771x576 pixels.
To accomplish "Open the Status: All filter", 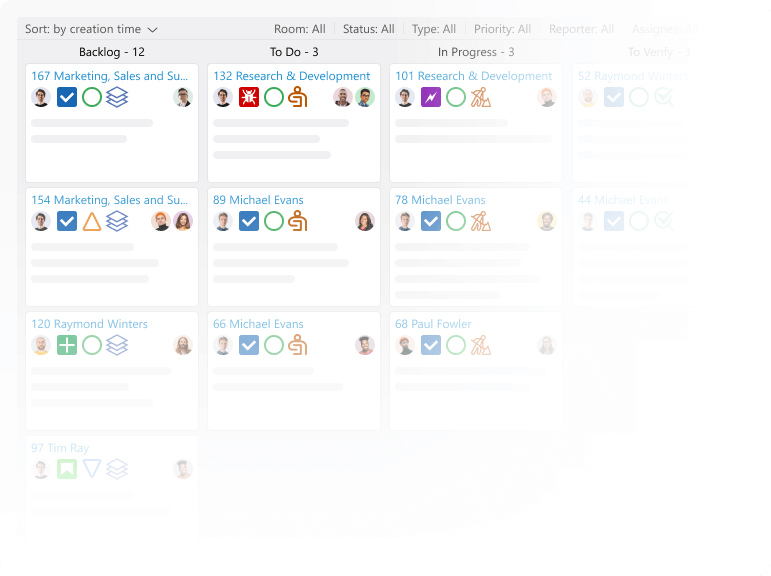I will (368, 29).
